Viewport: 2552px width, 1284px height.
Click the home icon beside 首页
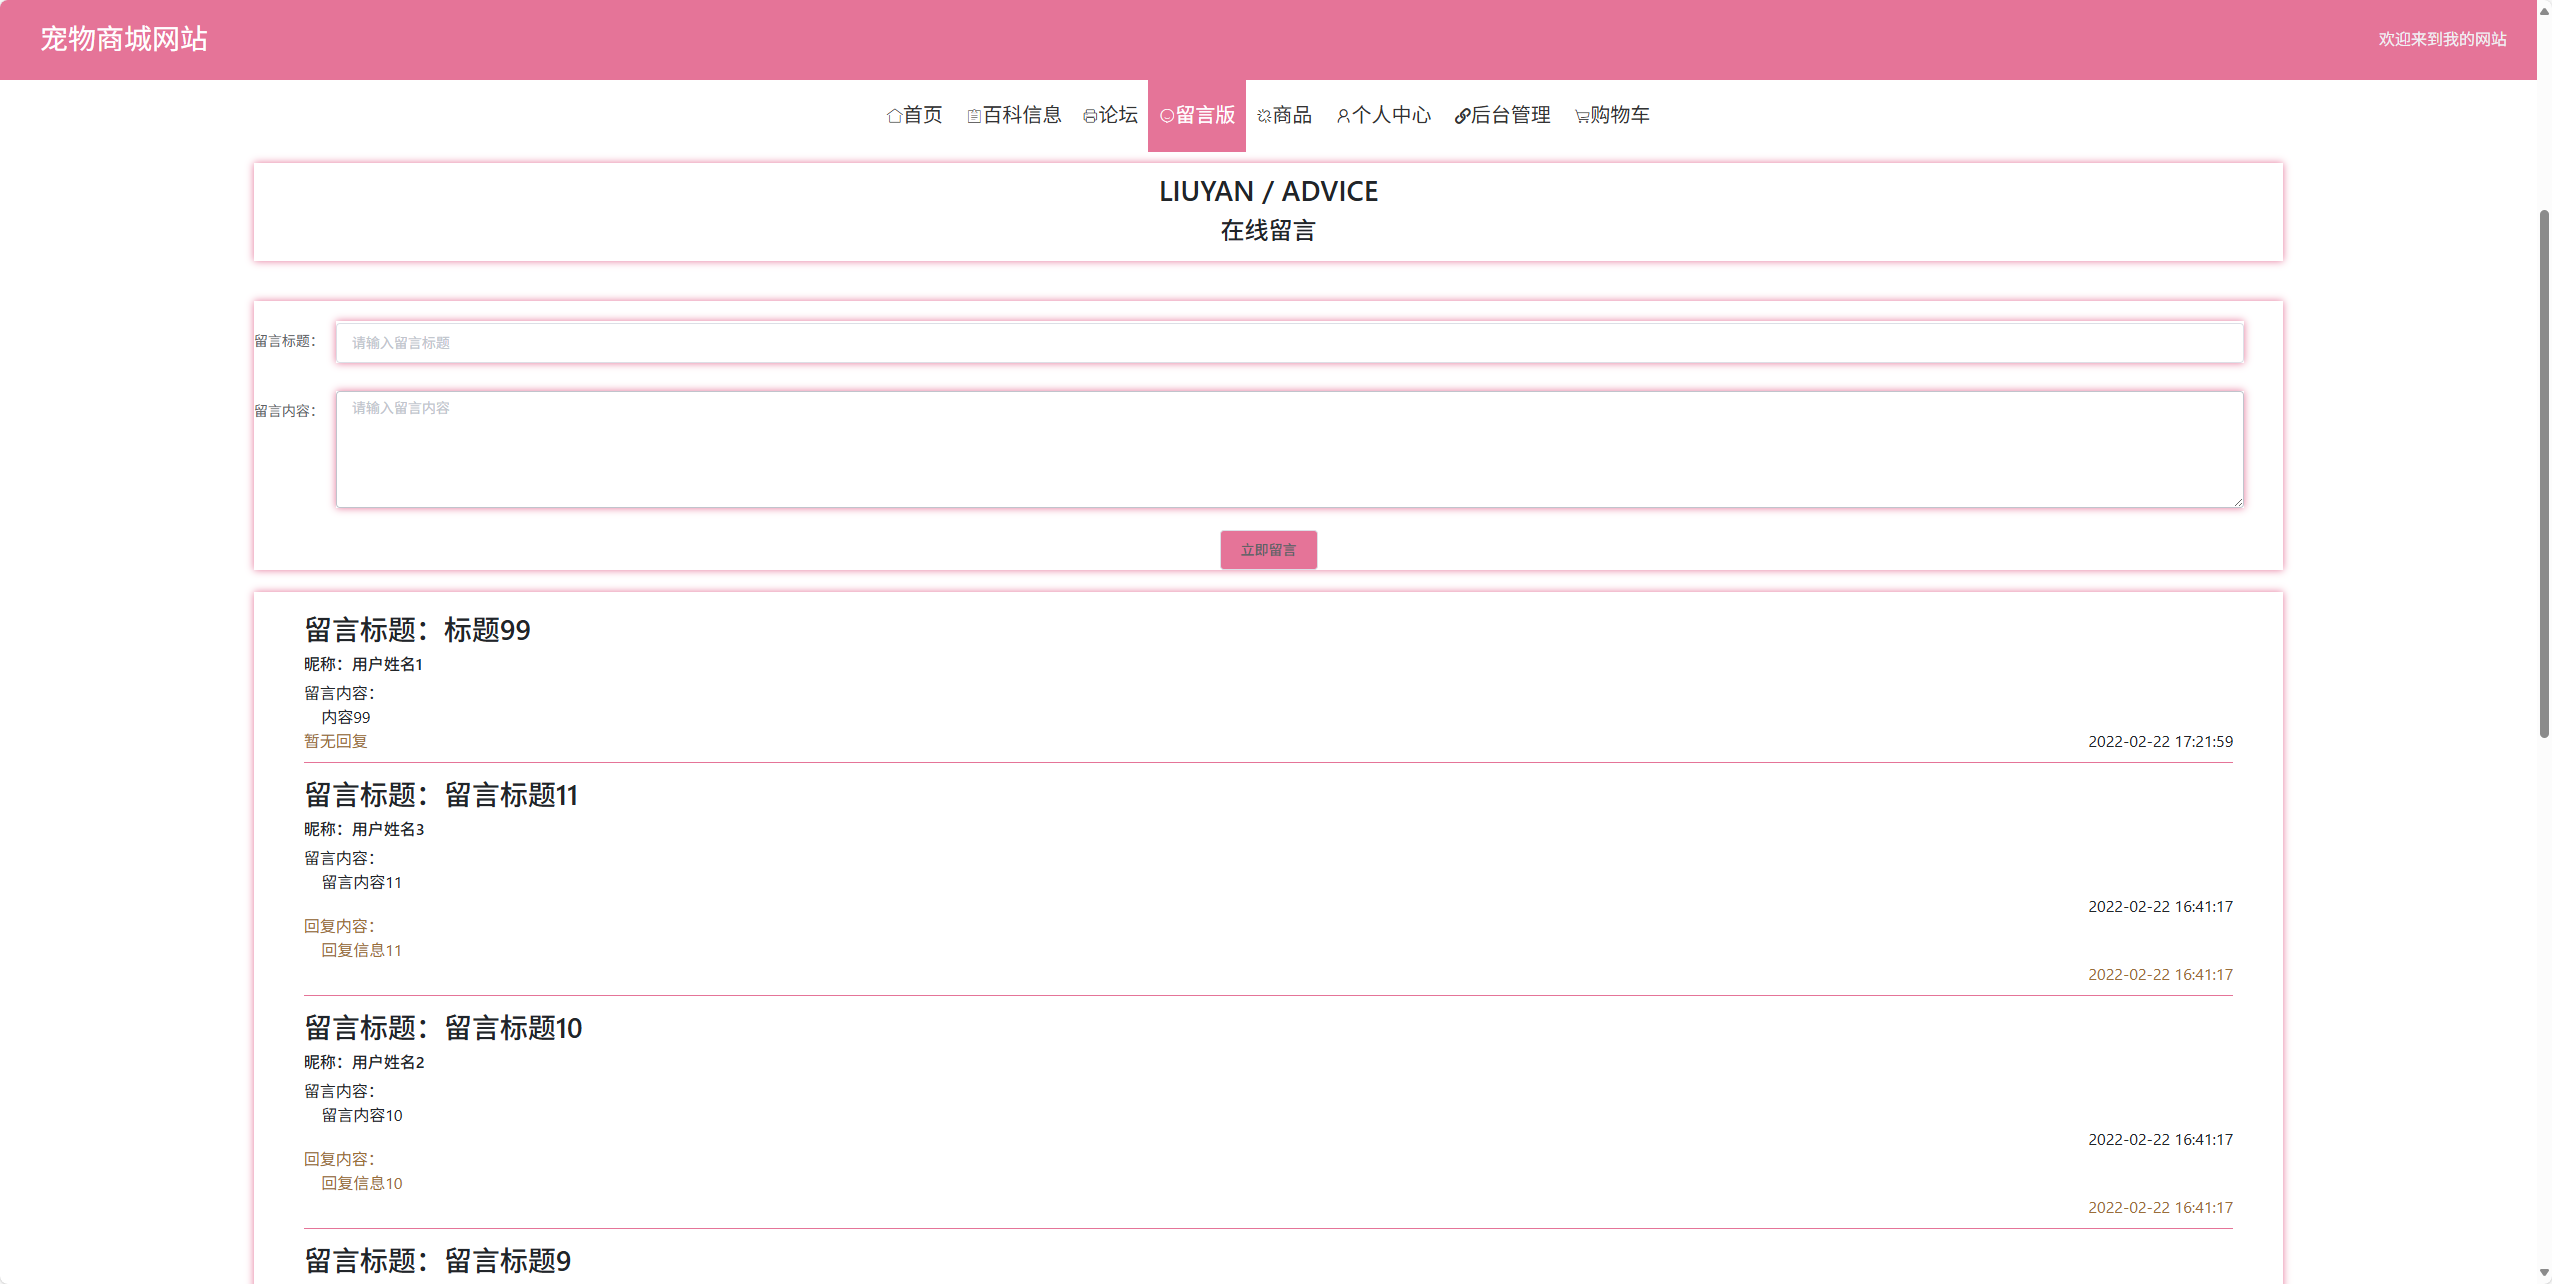point(894,116)
